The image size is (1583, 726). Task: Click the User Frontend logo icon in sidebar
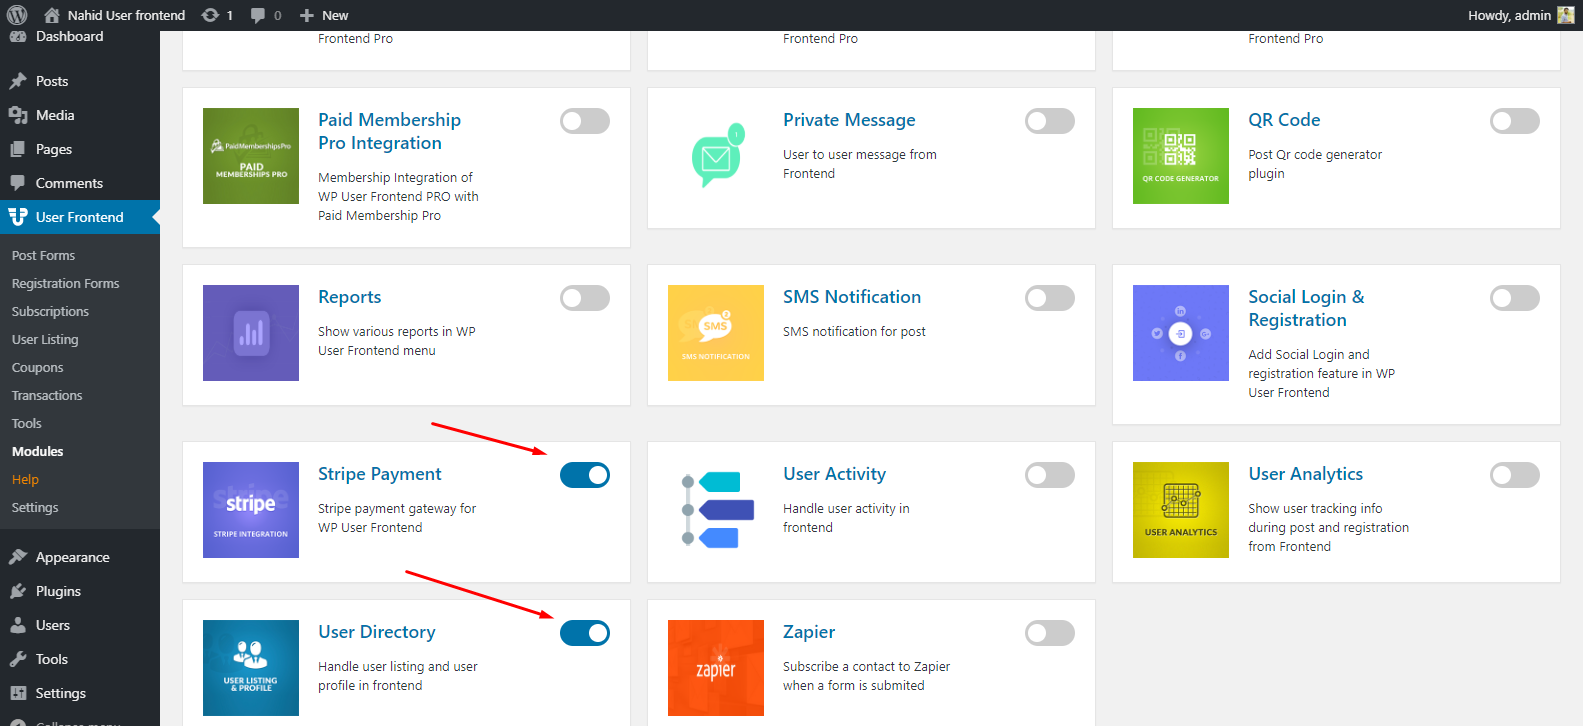18,217
